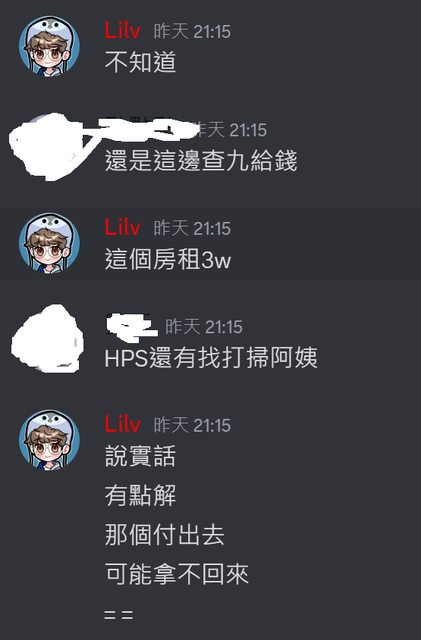Click the timestamp next to the 這個房租3w sender
Image resolution: width=421 pixels, height=640 pixels.
coord(192,228)
